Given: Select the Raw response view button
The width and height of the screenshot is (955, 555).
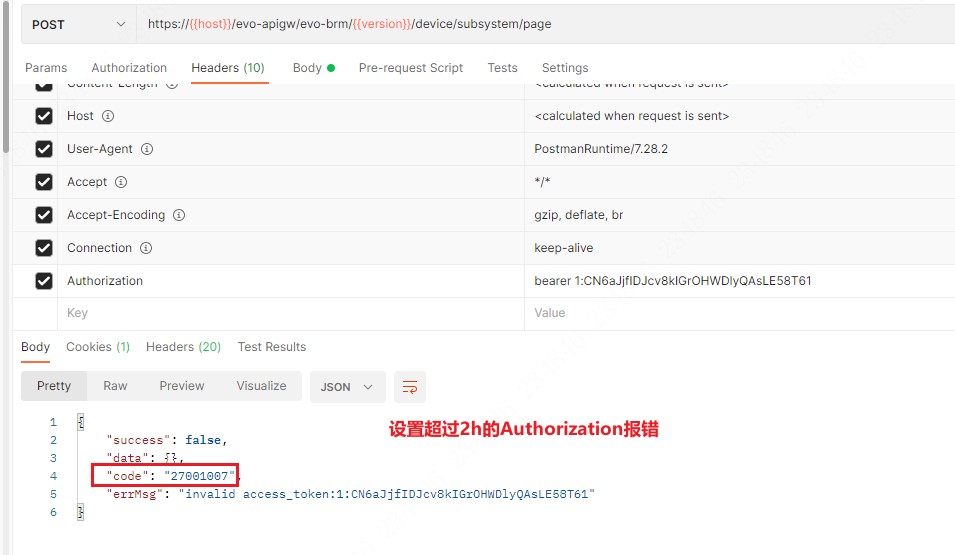Looking at the screenshot, I should tap(115, 386).
